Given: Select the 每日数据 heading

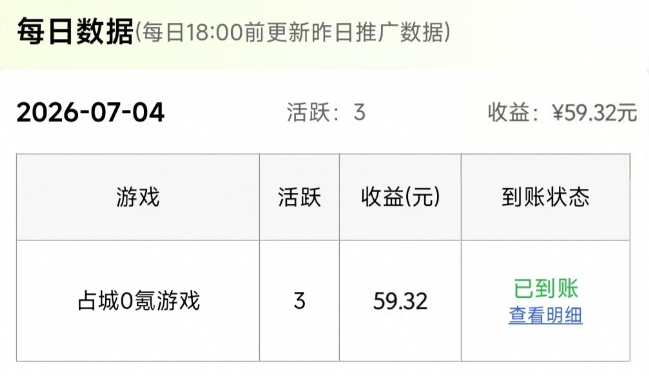Looking at the screenshot, I should [75, 31].
